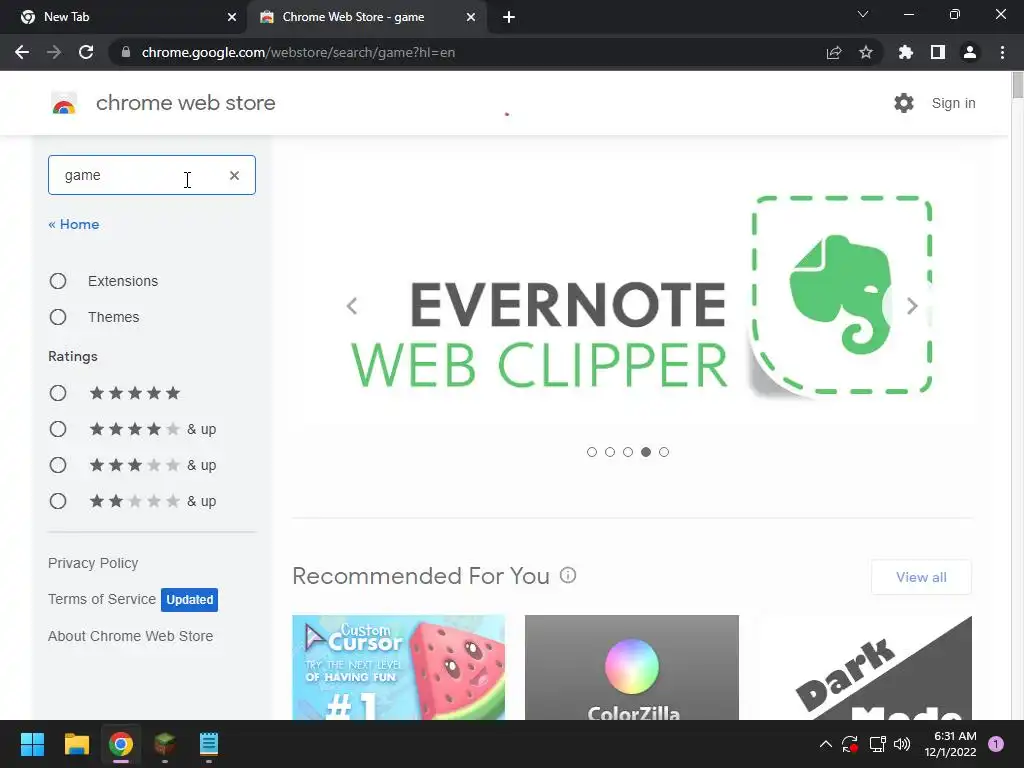Screen dimensions: 1024x768
Task: Show previous carousel banner arrow
Action: point(351,306)
